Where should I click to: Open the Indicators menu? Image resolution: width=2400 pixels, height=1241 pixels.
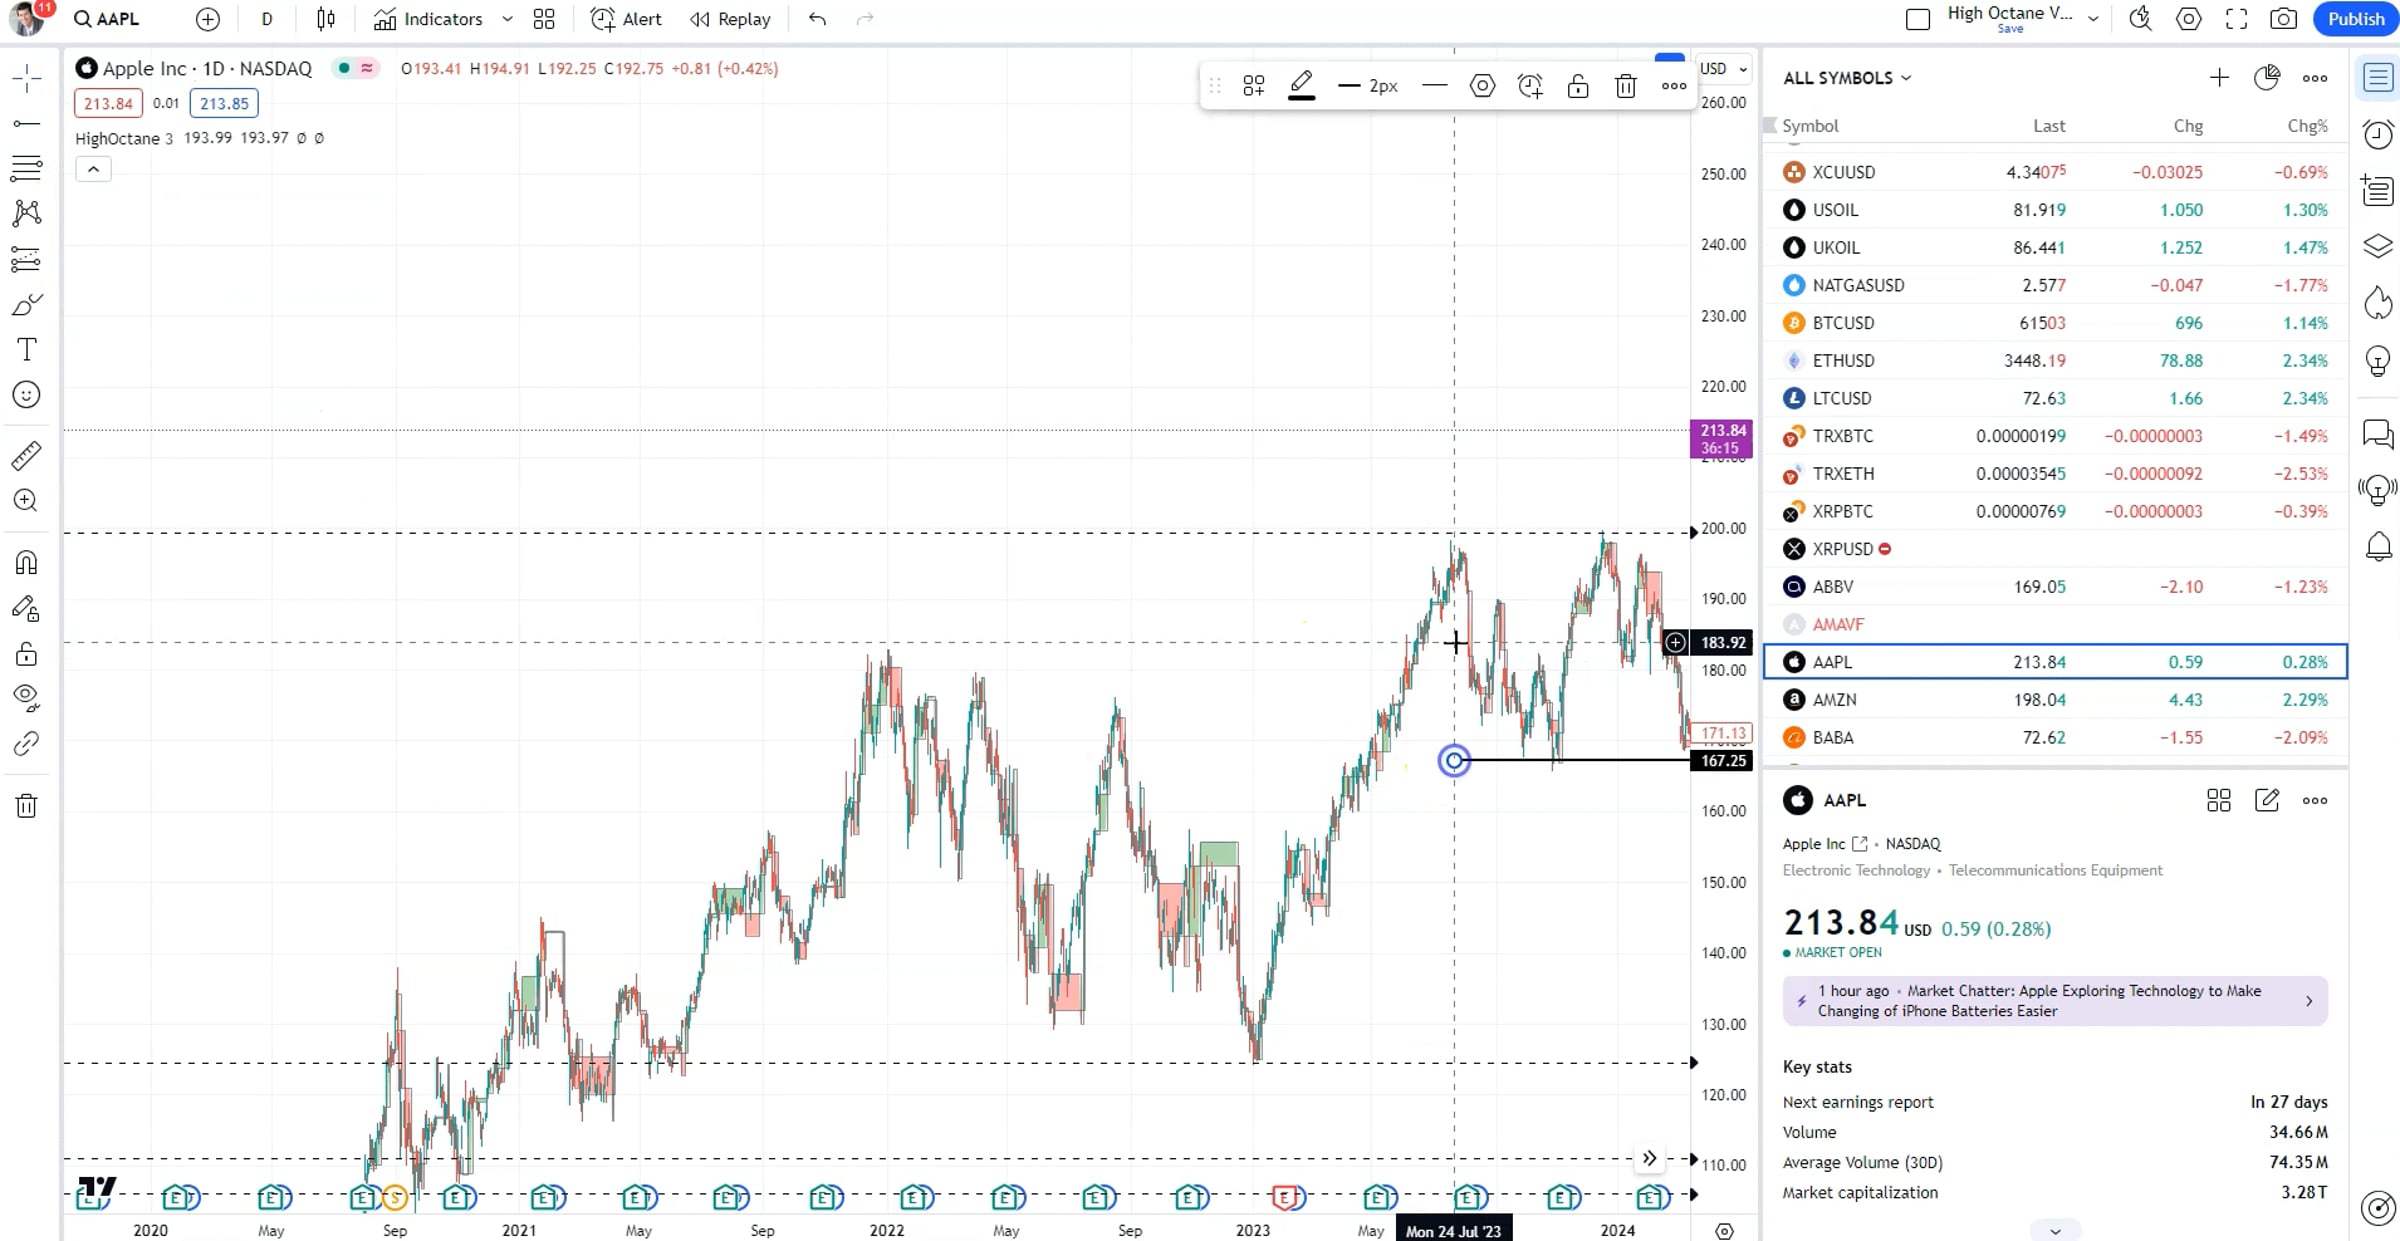coord(429,19)
